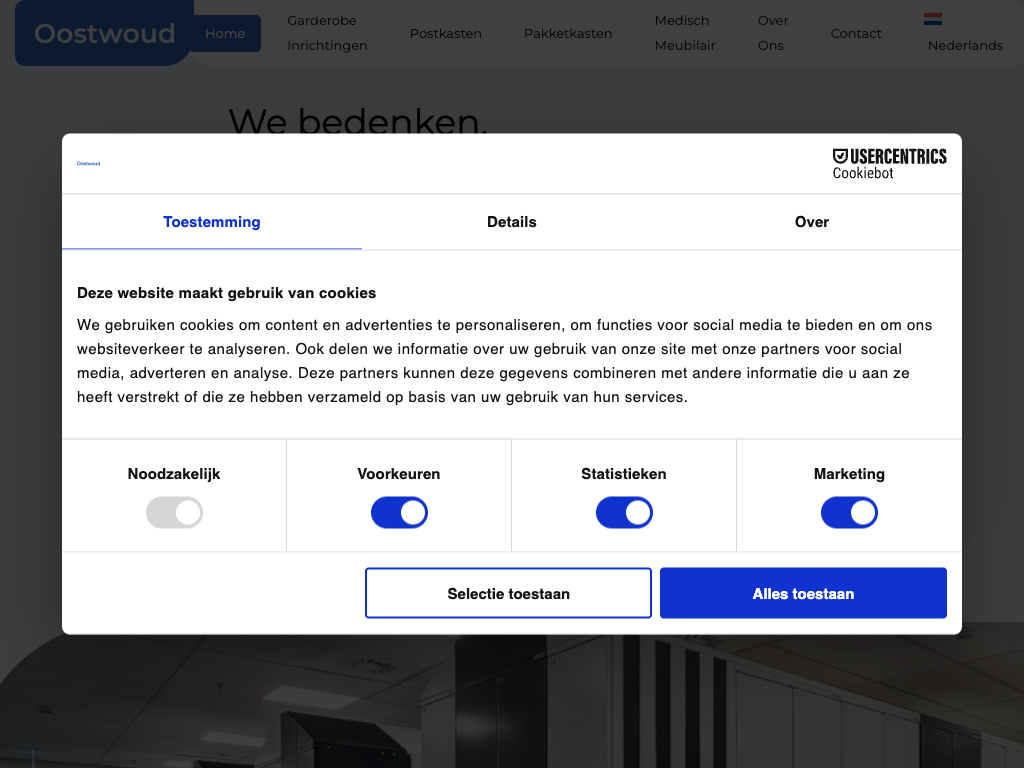Click the small Oostwoud logo in dialog
This screenshot has width=1024, height=768.
[x=89, y=163]
